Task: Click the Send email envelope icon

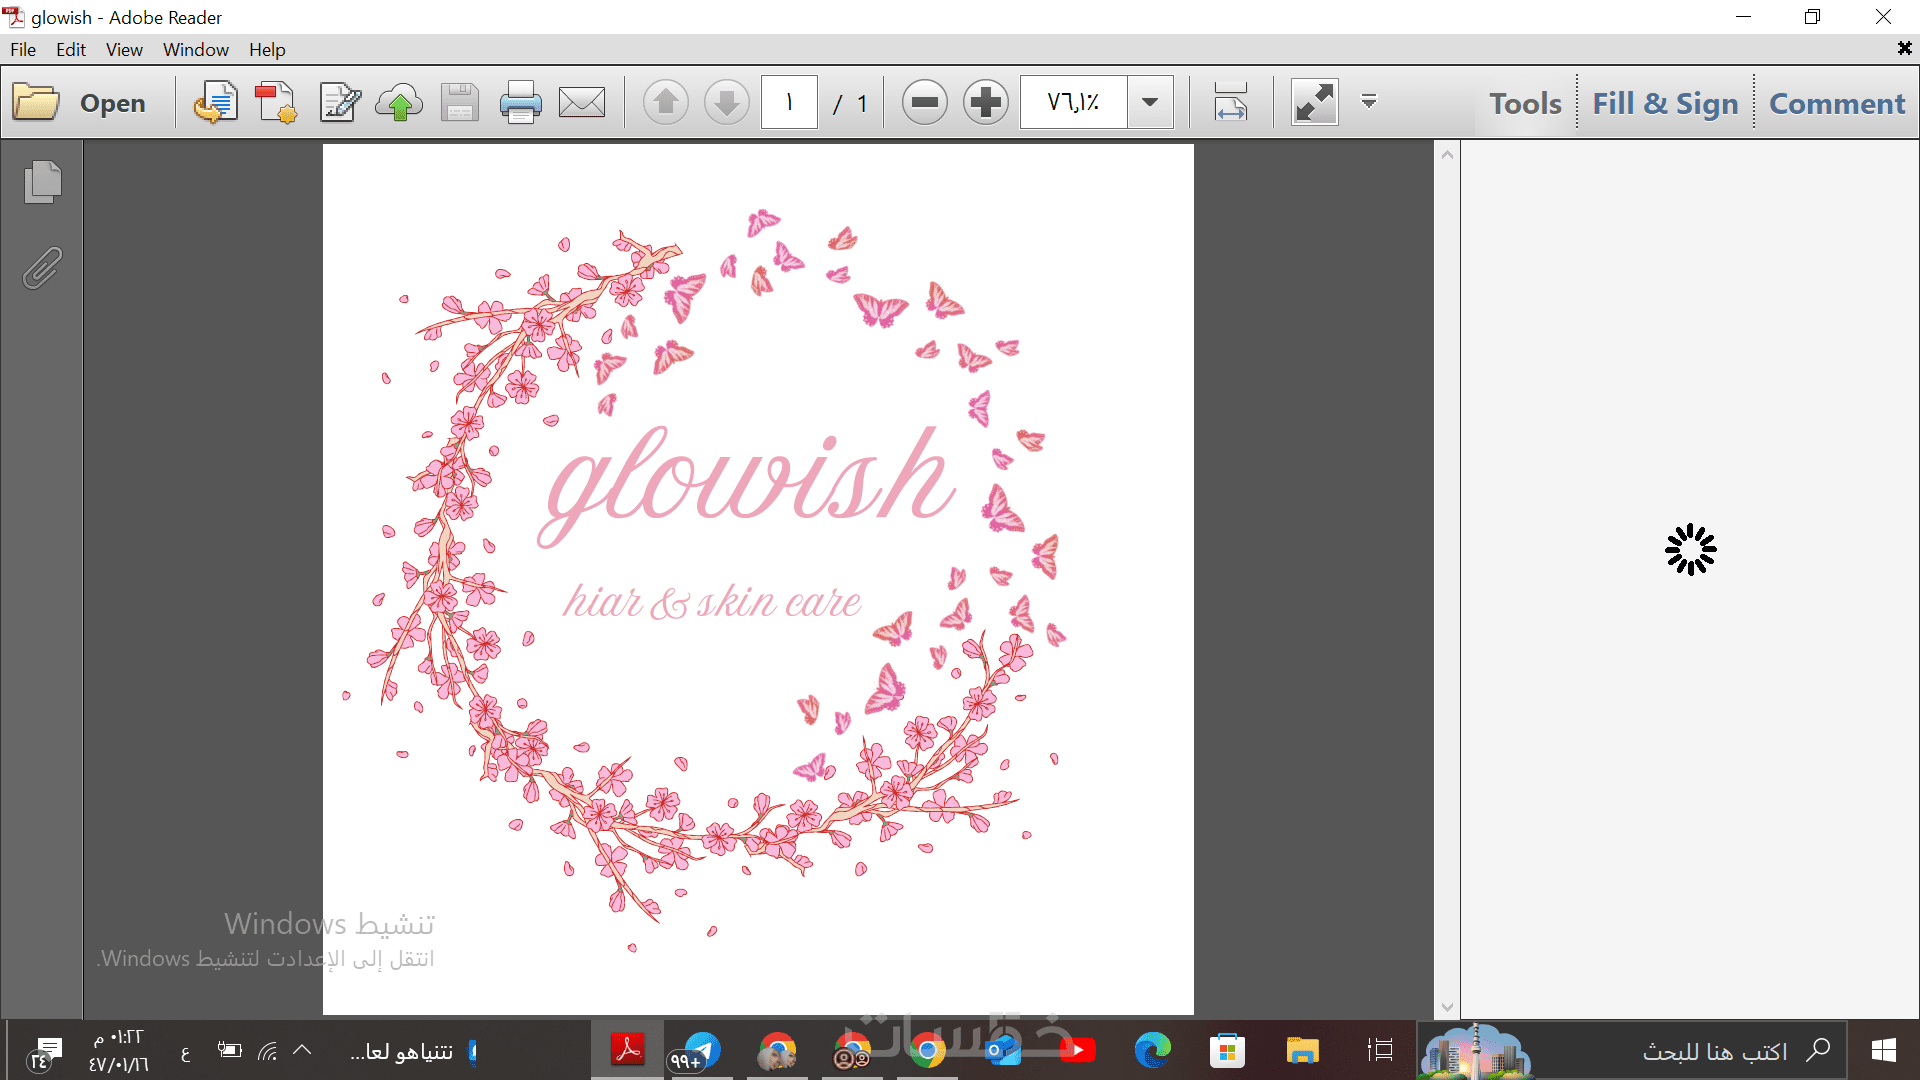Action: tap(581, 102)
